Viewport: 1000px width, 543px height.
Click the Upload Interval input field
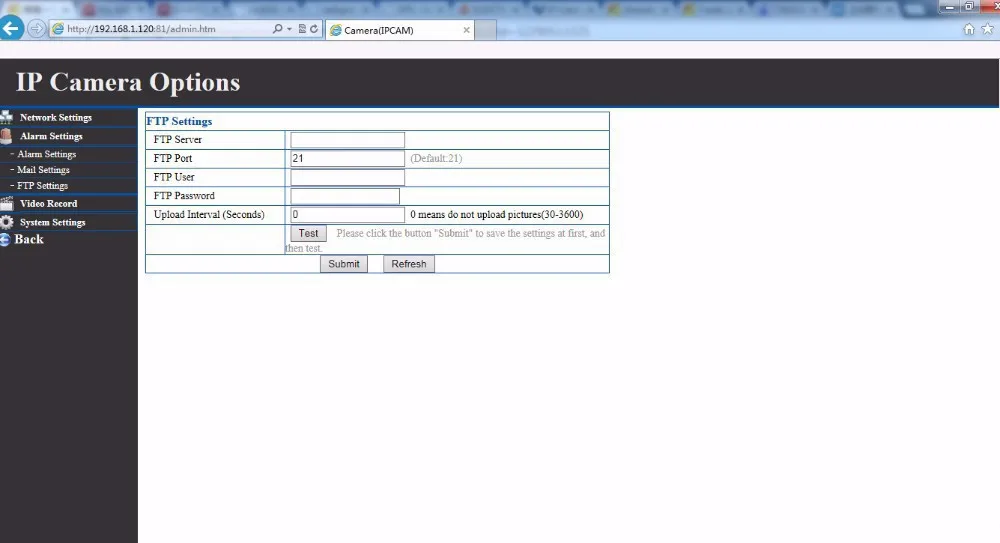[x=348, y=214]
